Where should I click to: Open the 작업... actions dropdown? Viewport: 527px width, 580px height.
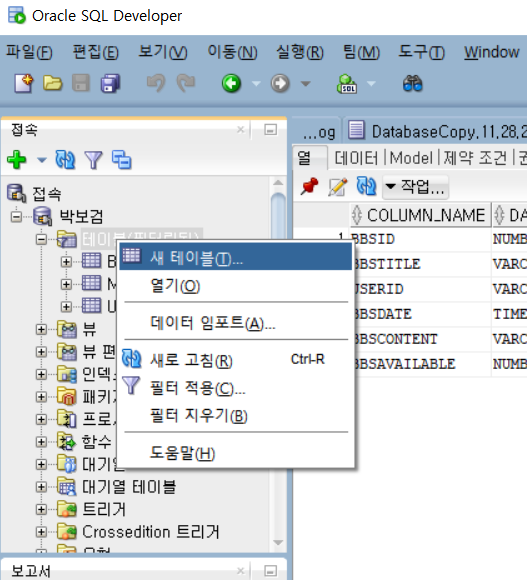pos(415,187)
